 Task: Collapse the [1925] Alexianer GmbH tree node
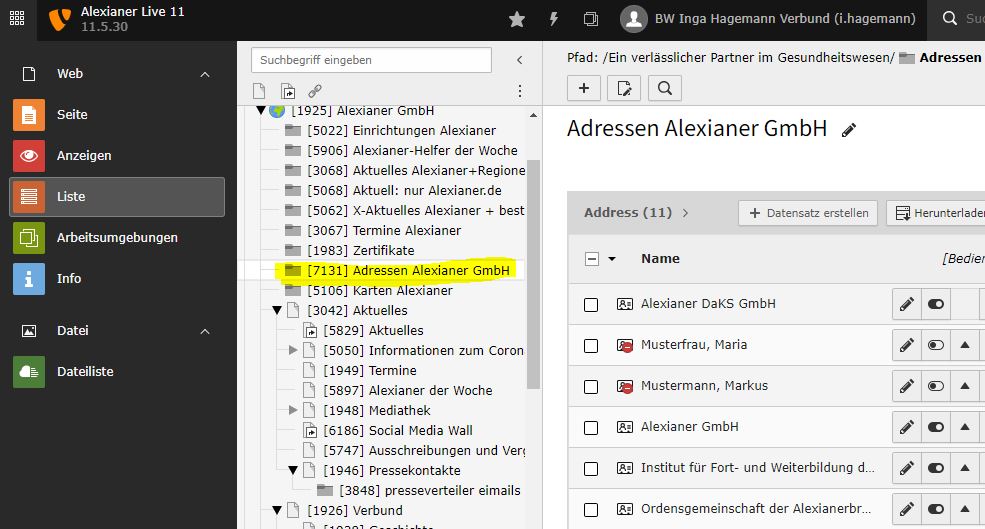click(x=261, y=111)
